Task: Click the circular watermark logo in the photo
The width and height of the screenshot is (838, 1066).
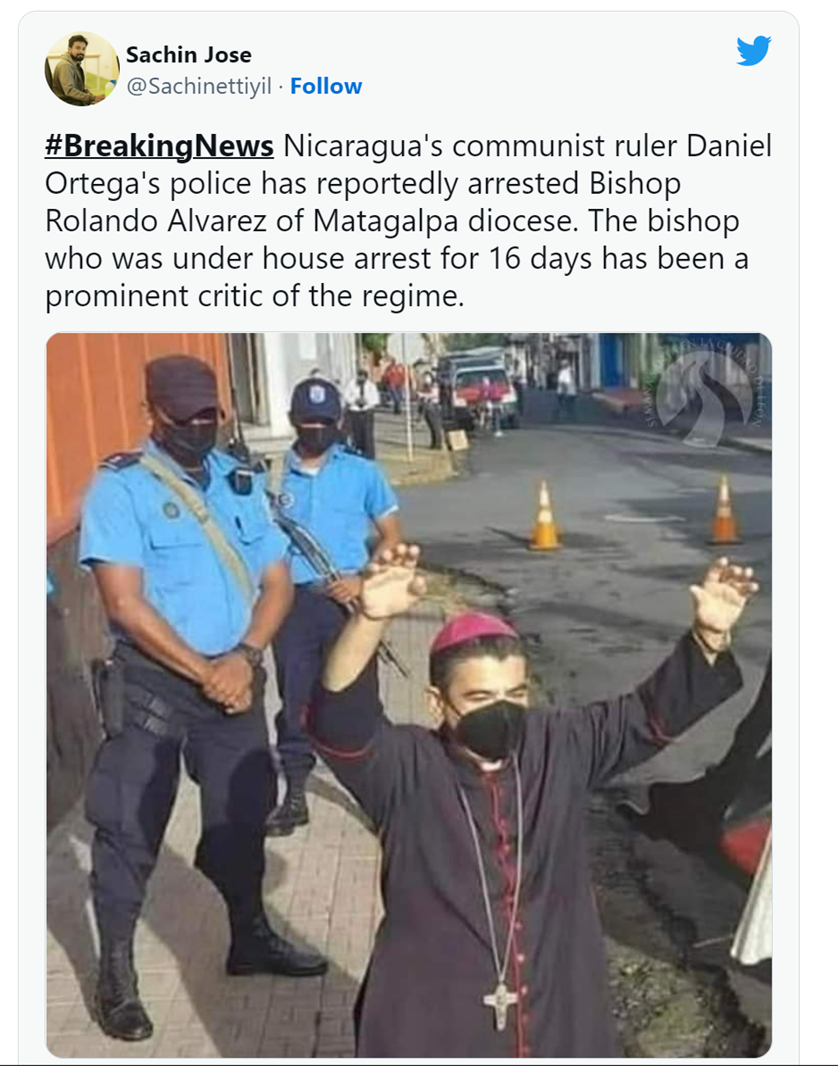Action: coord(708,391)
